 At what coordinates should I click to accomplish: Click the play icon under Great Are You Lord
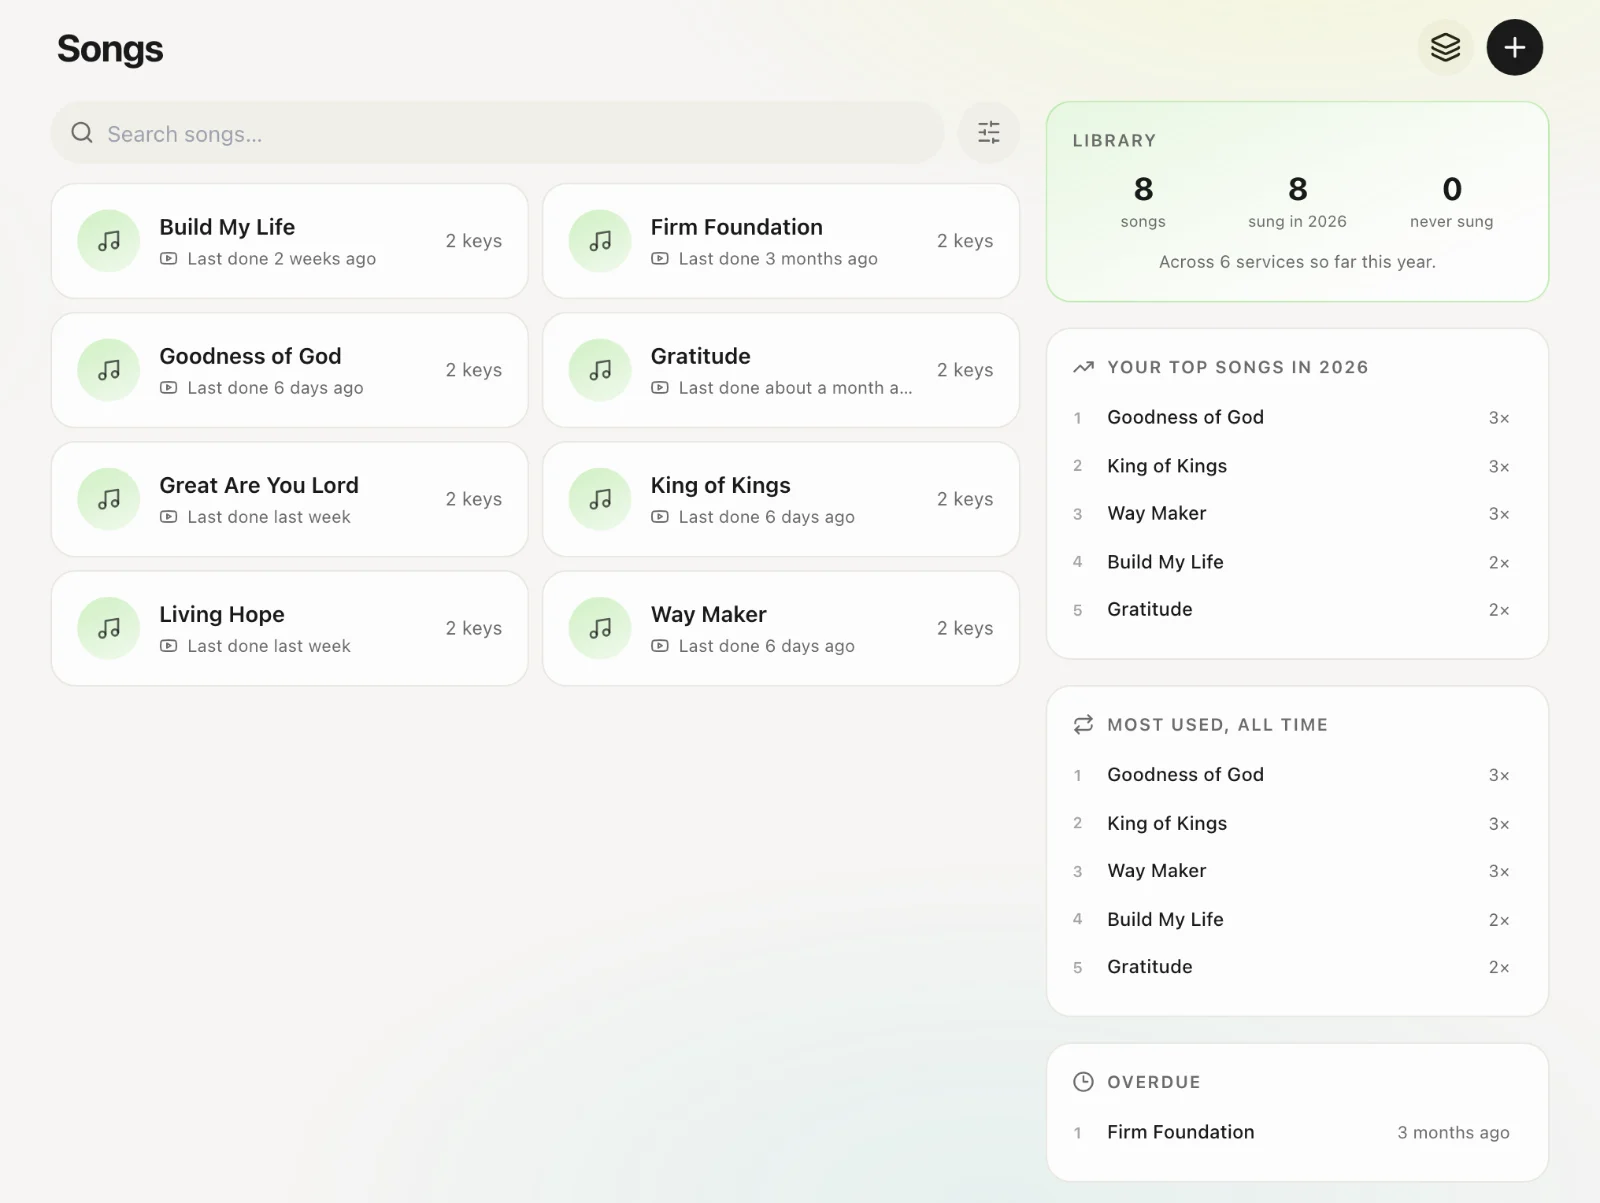click(169, 517)
